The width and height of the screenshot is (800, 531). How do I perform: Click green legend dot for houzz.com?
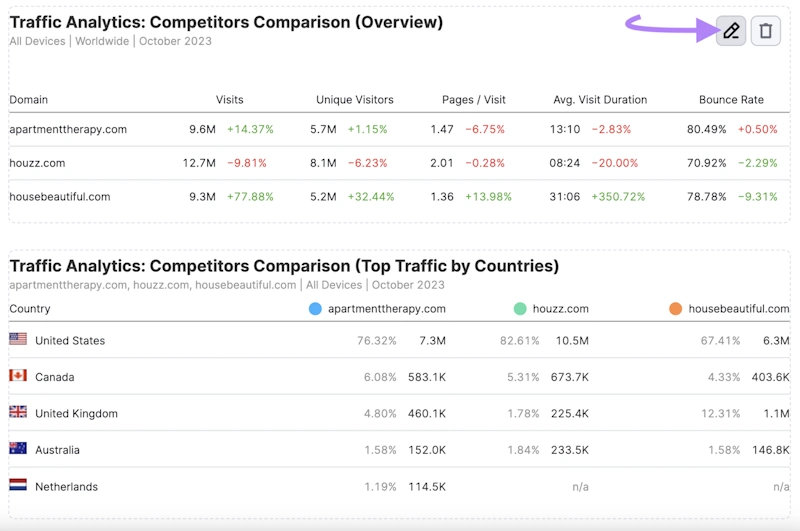pos(520,309)
